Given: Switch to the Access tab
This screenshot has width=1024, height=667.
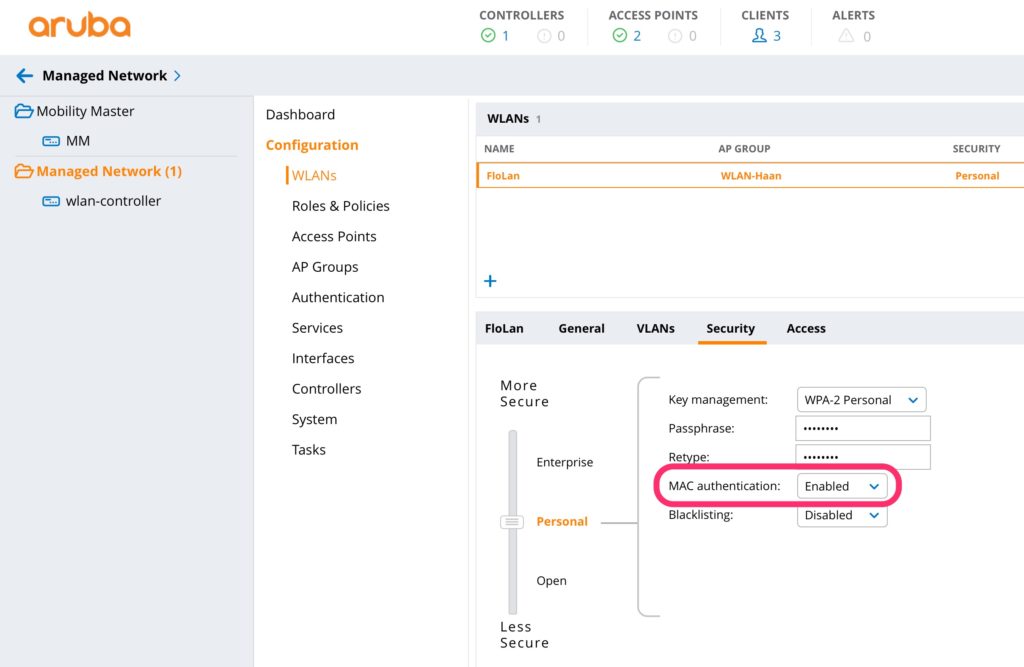Looking at the screenshot, I should pos(806,328).
